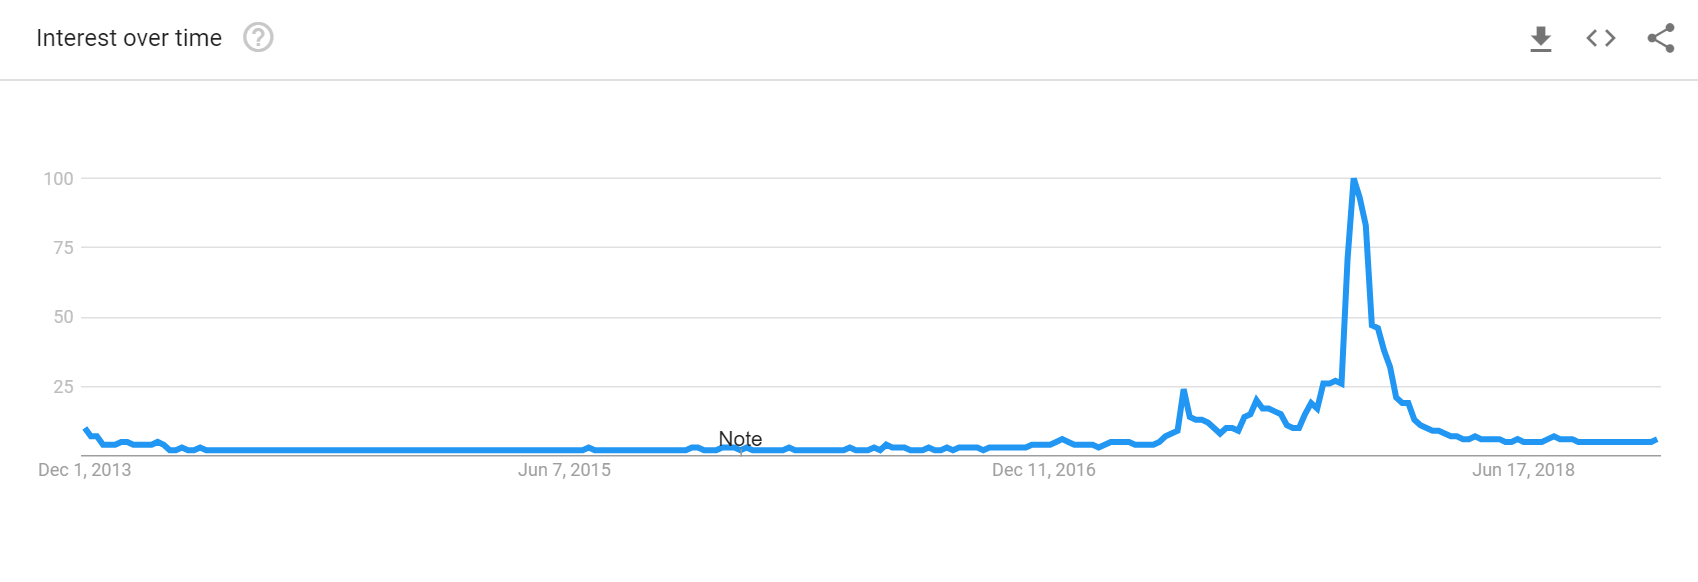The height and width of the screenshot is (582, 1698).
Task: Select the 50 gridline label
Action: [65, 317]
